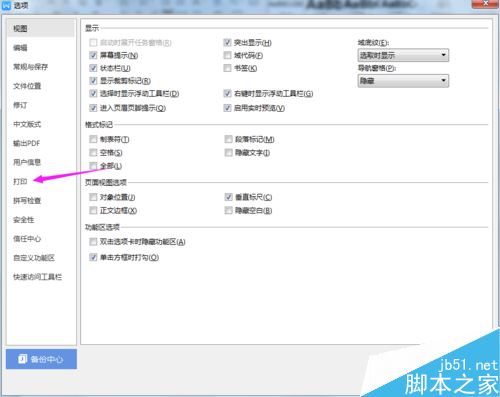Toggle 显示裁剪标记(R) checkbox
This screenshot has height=397, width=500.
tap(93, 81)
